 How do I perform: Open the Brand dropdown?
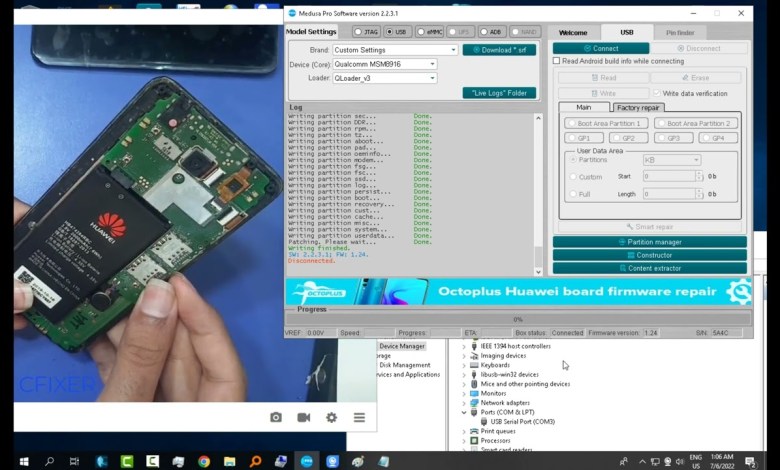tap(395, 50)
